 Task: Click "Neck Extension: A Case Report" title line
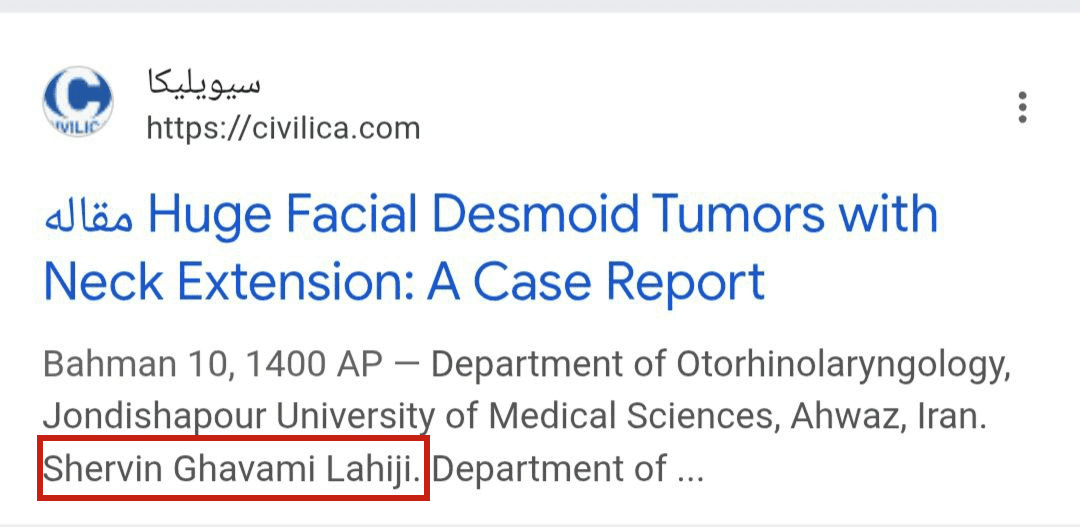tap(404, 282)
